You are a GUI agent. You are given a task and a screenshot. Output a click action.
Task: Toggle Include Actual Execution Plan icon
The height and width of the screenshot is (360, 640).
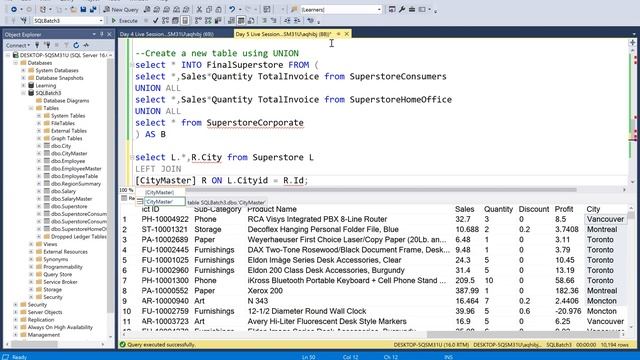click(198, 20)
